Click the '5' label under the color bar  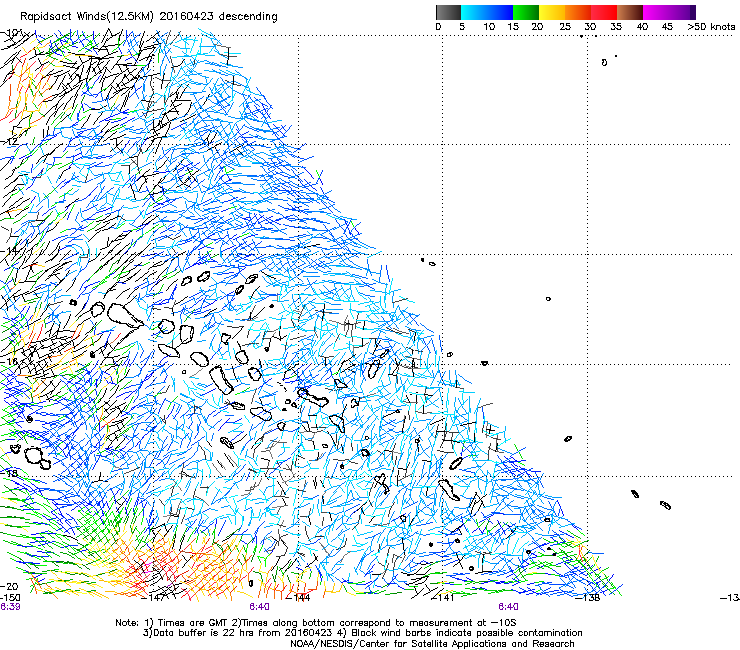462,27
